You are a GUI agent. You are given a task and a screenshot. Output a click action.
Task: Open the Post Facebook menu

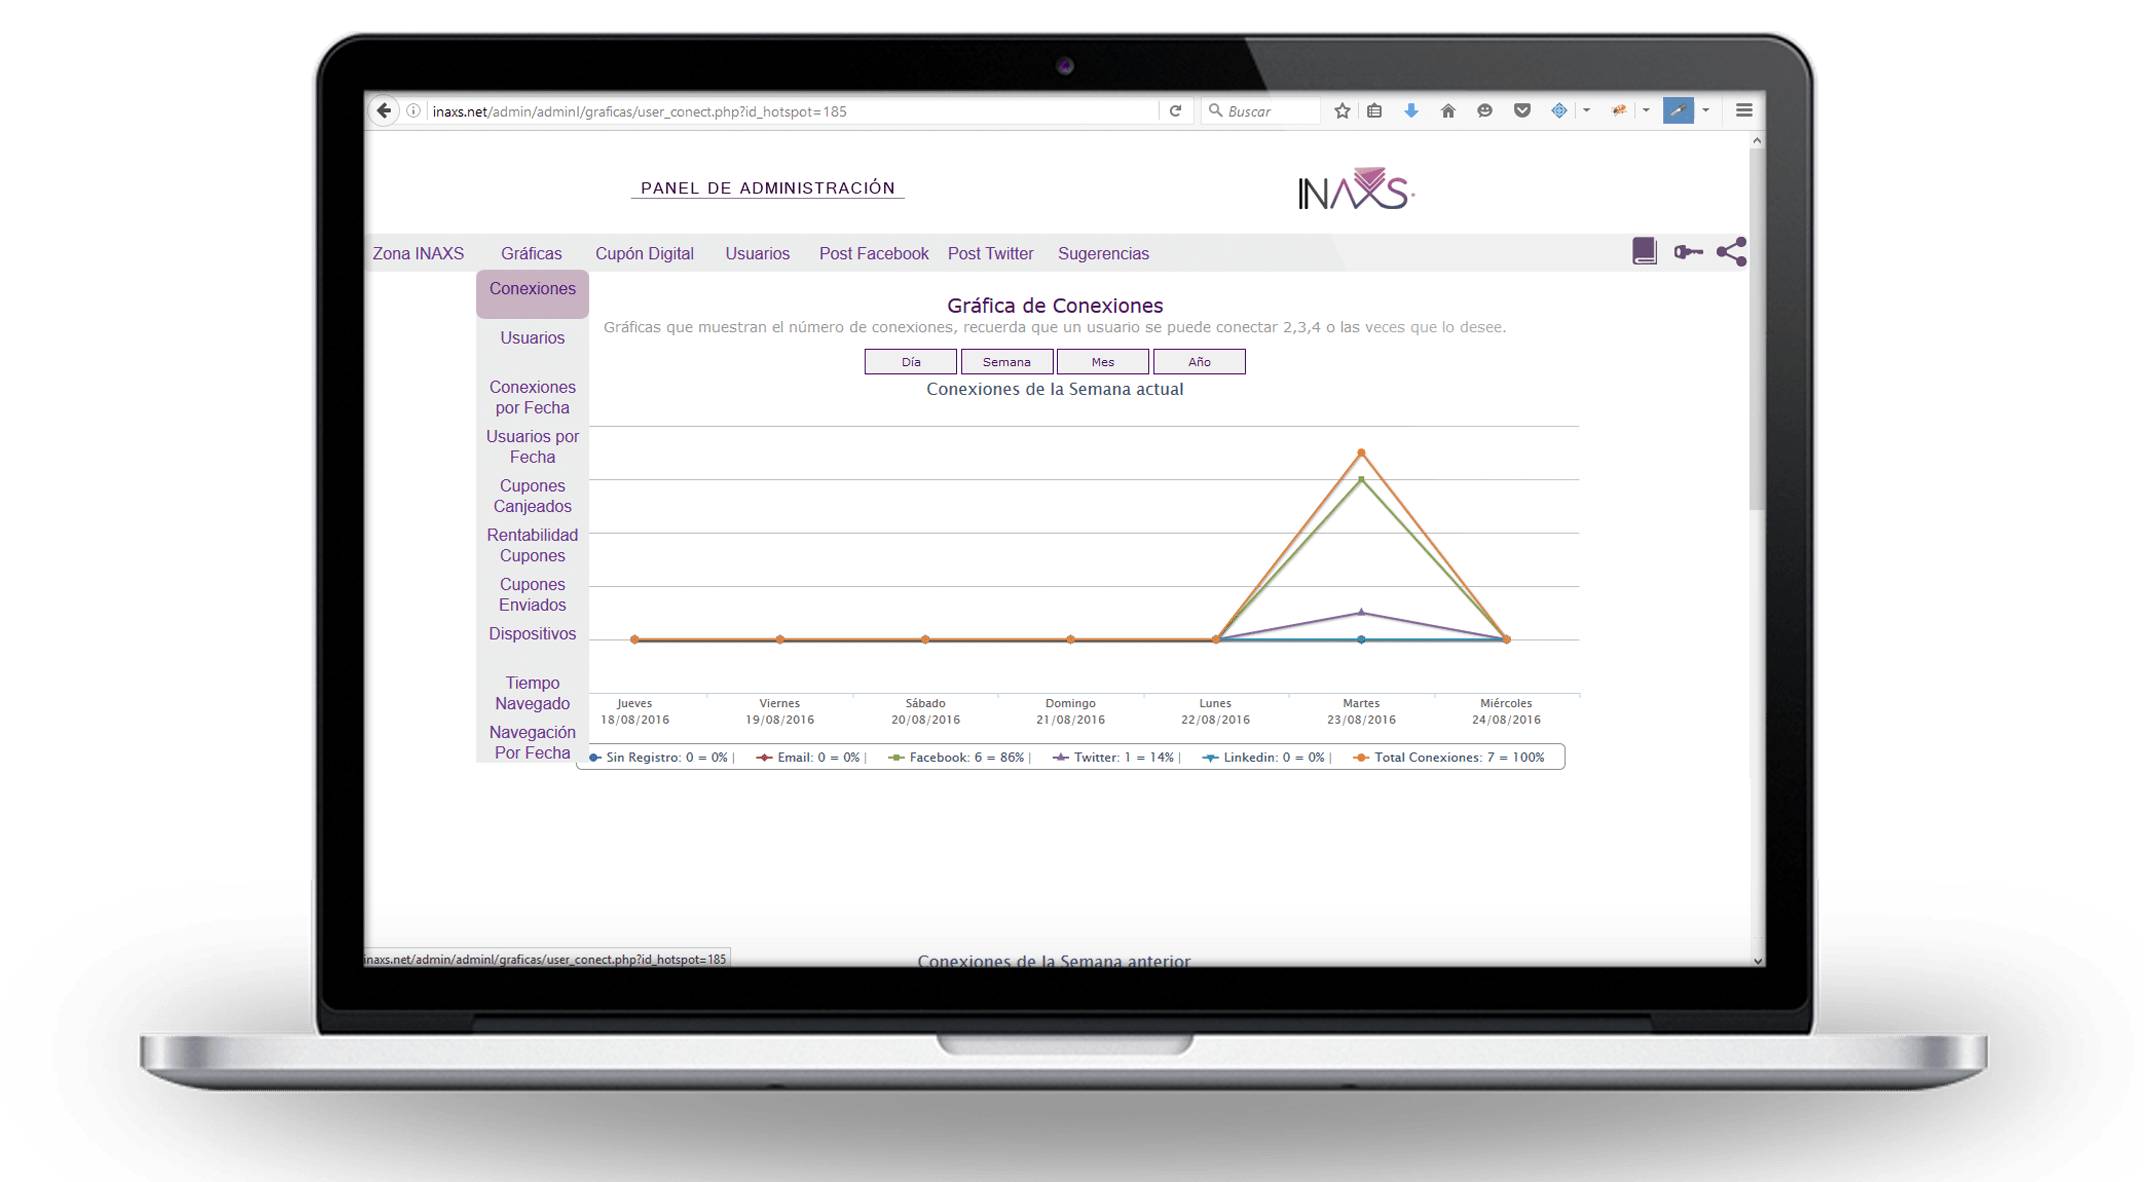pos(874,254)
